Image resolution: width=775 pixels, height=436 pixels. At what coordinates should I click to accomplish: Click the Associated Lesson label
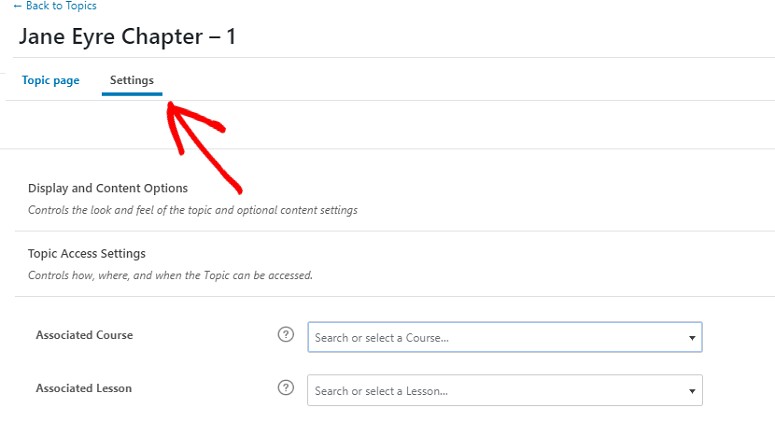point(83,388)
